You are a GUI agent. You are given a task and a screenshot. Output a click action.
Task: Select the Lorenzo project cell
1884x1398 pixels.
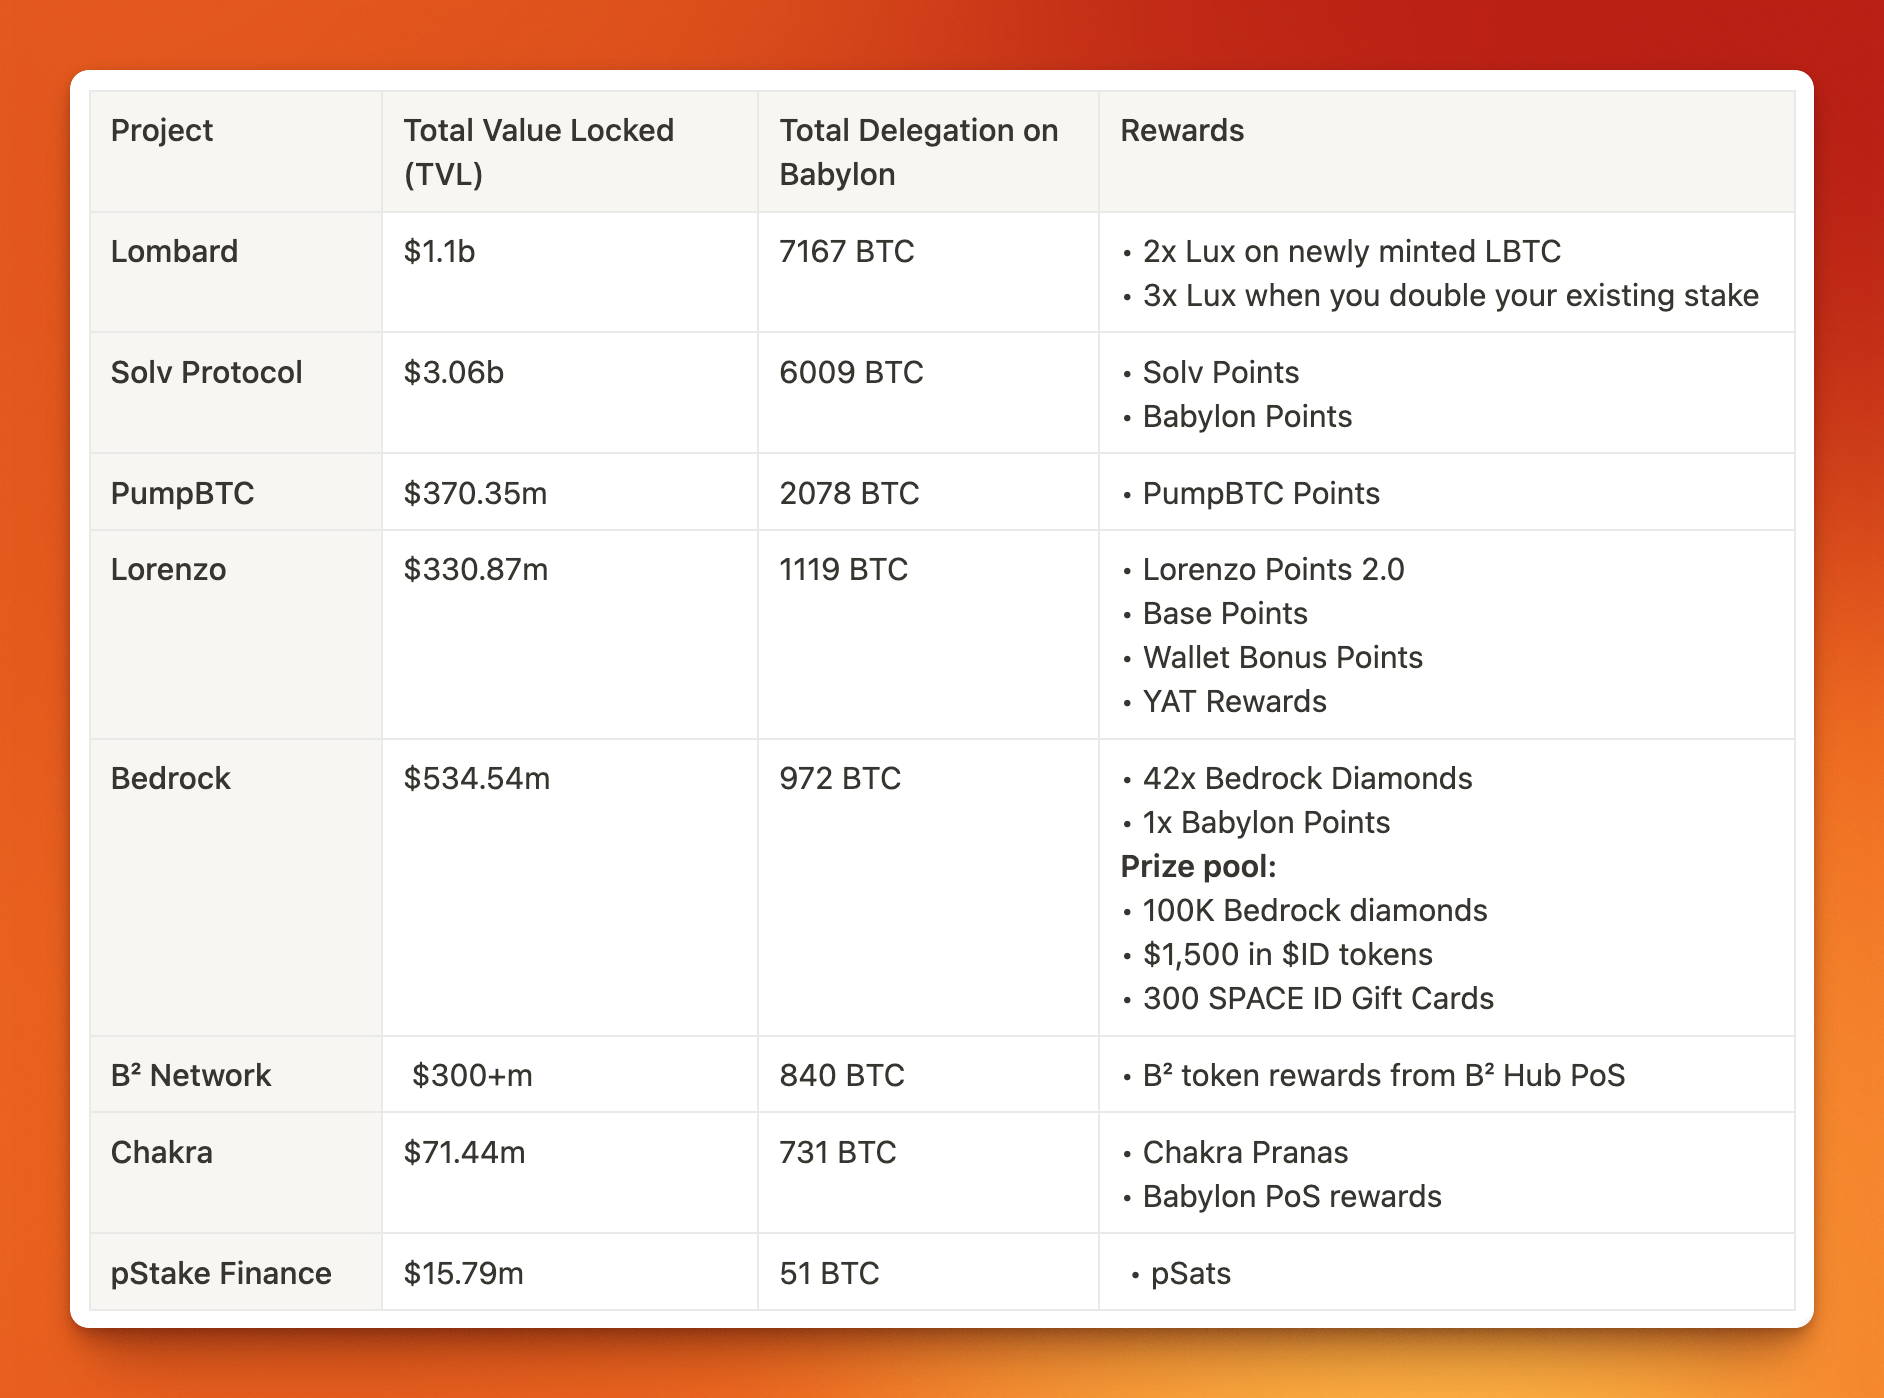click(236, 635)
